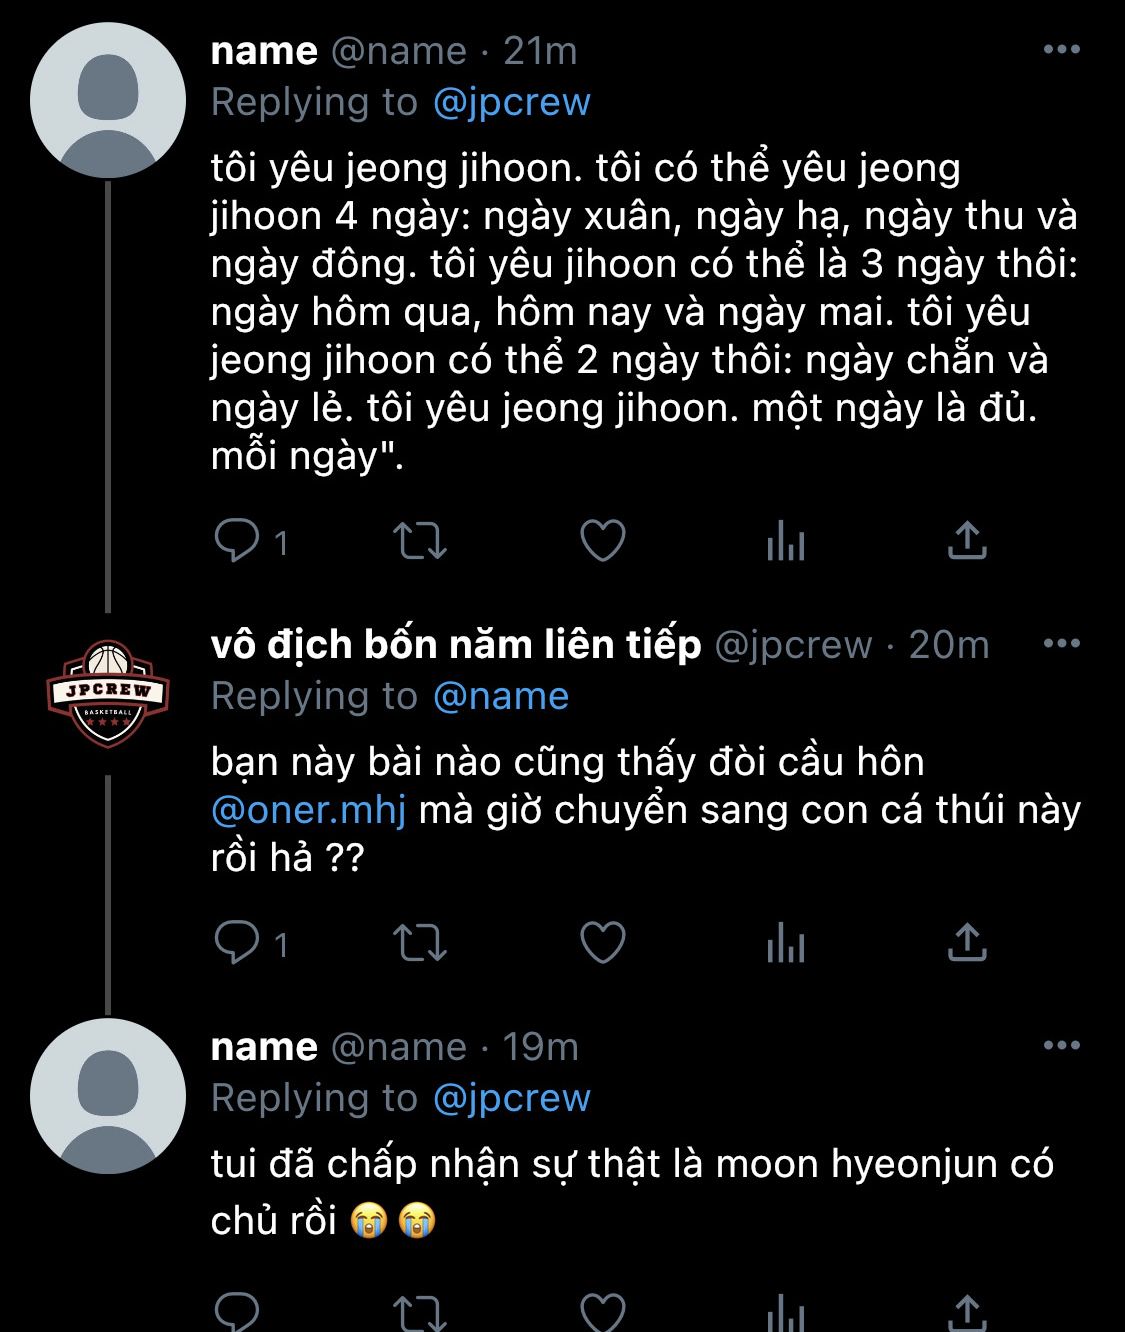Open @jpcrew link in first tweet's reply line

[511, 102]
